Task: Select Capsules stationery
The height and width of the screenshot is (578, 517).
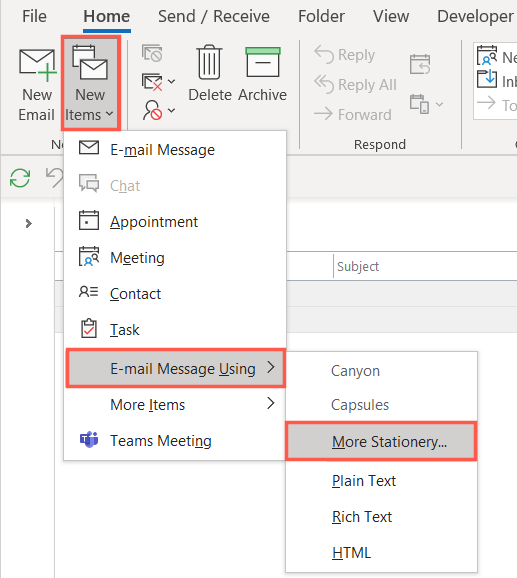Action: click(381, 405)
